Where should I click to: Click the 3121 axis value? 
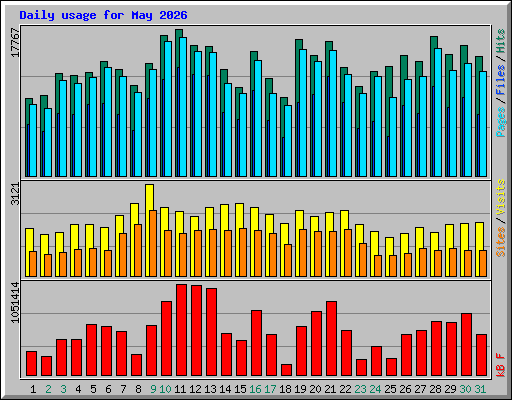(x=16, y=194)
